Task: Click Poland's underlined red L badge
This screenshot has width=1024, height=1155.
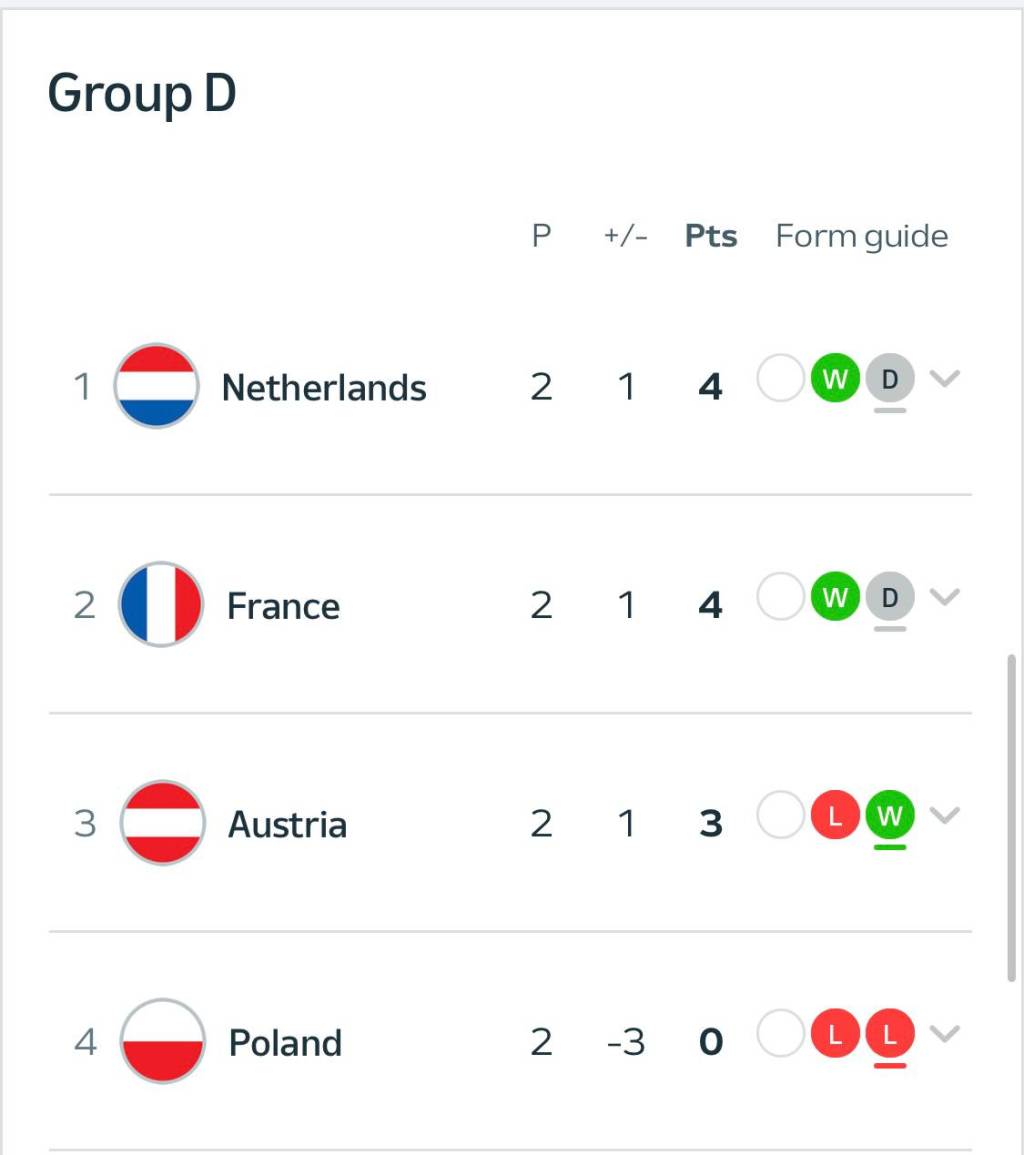Action: (x=890, y=1034)
